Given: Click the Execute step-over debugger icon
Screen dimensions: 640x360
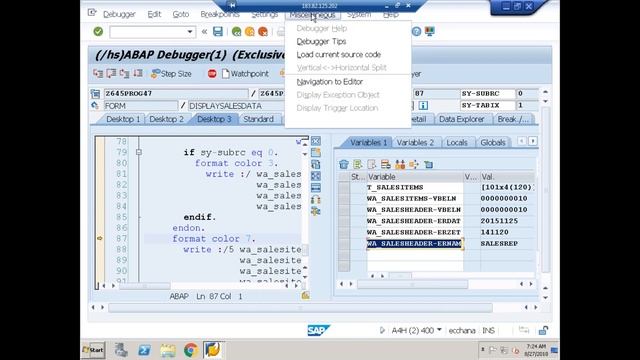Looking at the screenshot, I should 111,73.
